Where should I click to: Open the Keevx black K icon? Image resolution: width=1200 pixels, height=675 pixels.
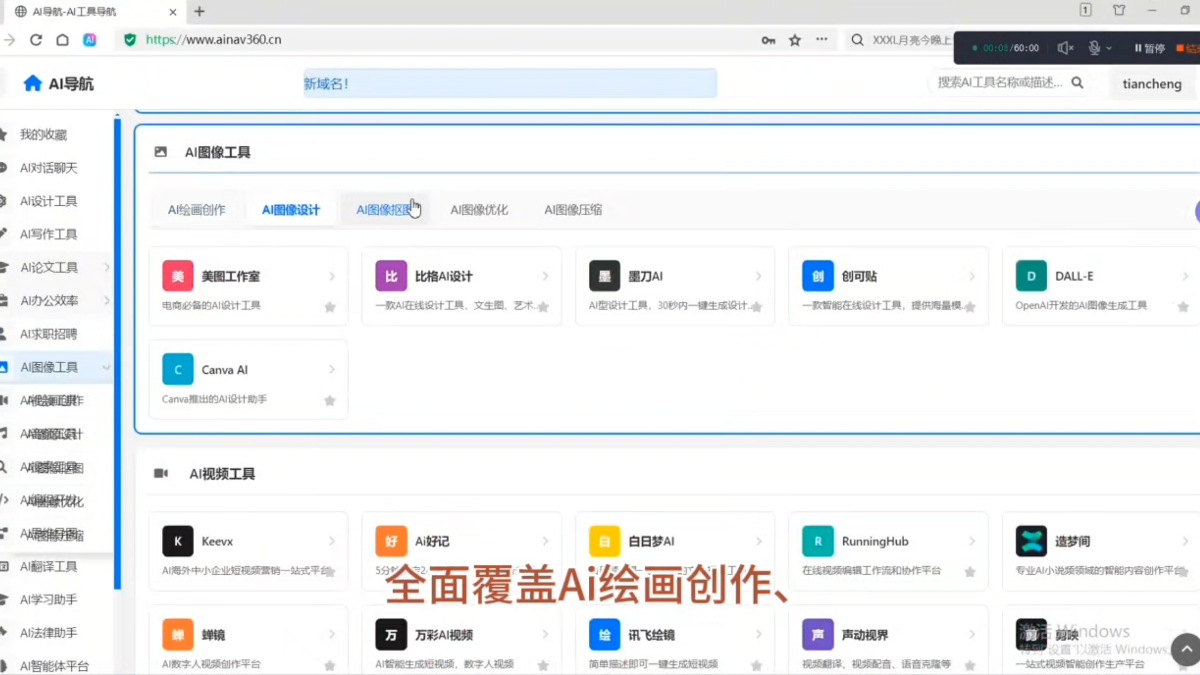point(177,541)
